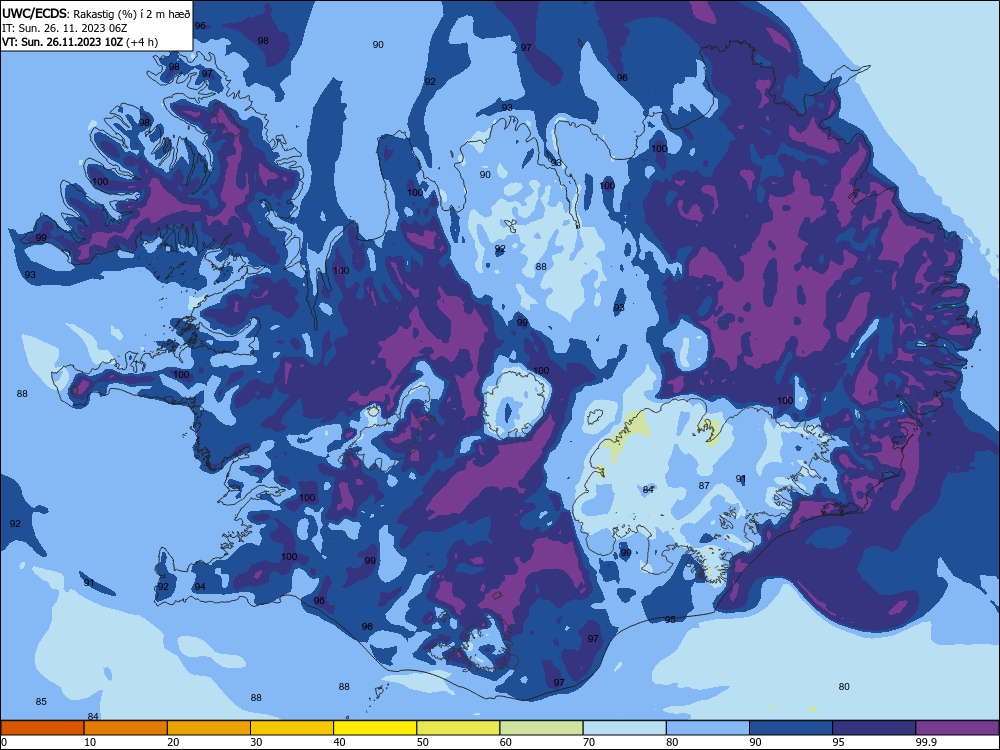1000x750 pixels.
Task: Select the amber 20–30 legend swatch
Action: pyautogui.click(x=209, y=728)
